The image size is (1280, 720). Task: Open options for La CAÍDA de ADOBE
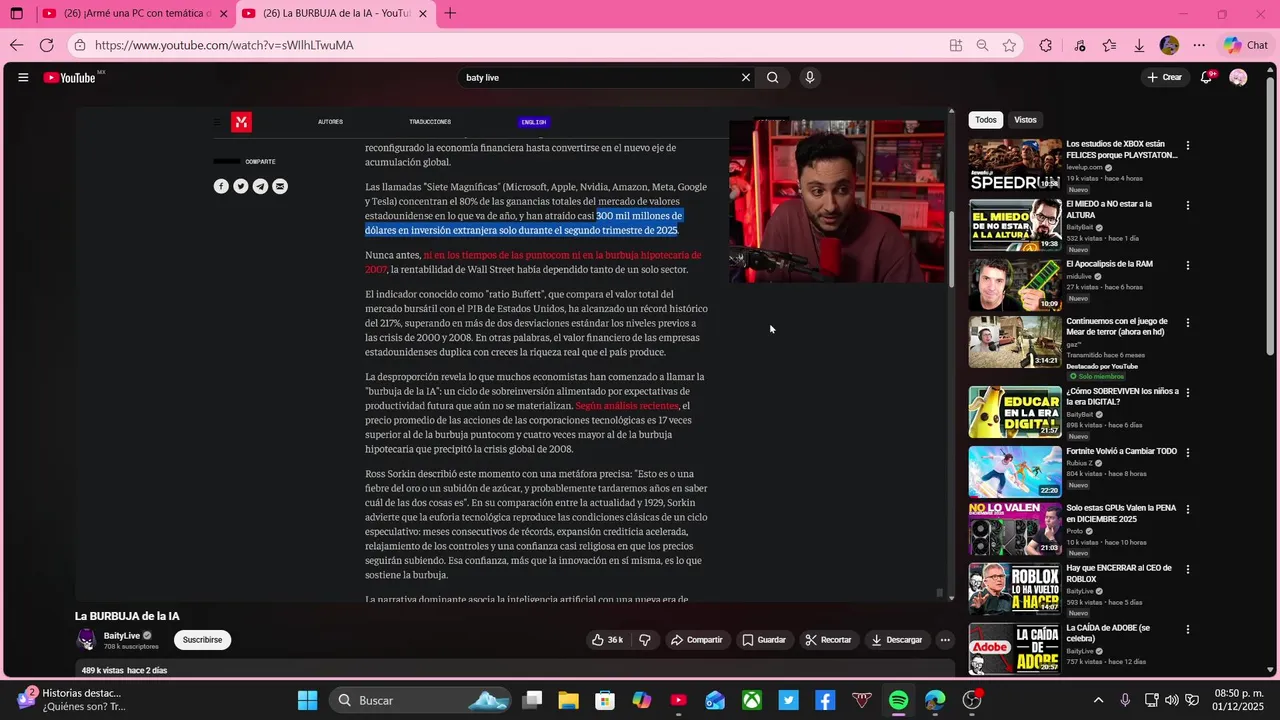coord(1188,629)
